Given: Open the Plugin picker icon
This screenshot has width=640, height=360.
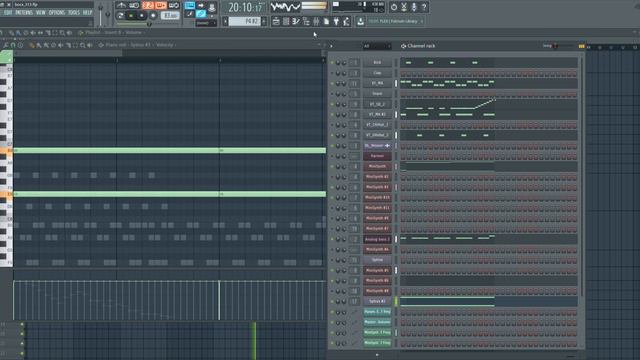Looking at the screenshot, I should (x=336, y=21).
